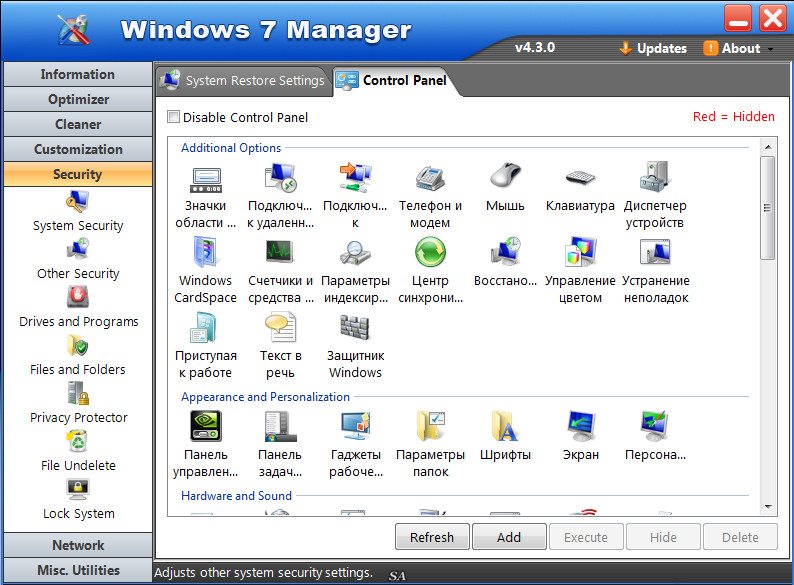The width and height of the screenshot is (794, 585).
Task: Enable Disable Control Panel checkbox
Action: click(x=173, y=117)
